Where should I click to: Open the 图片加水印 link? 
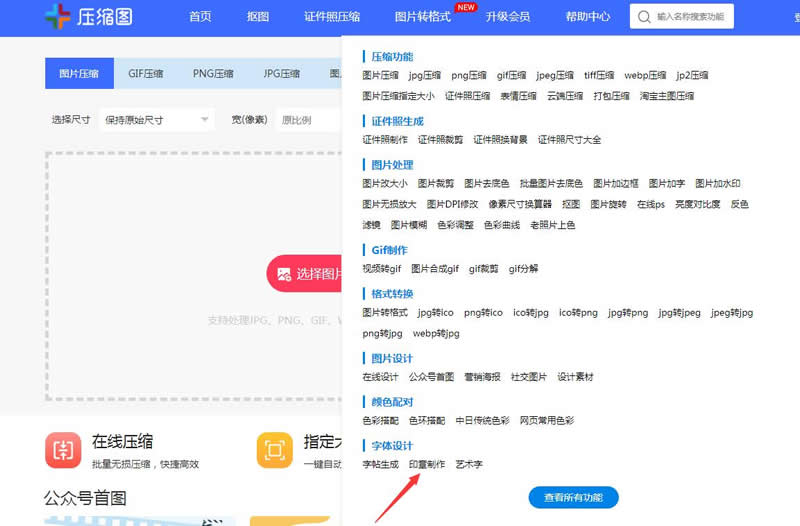click(x=718, y=184)
